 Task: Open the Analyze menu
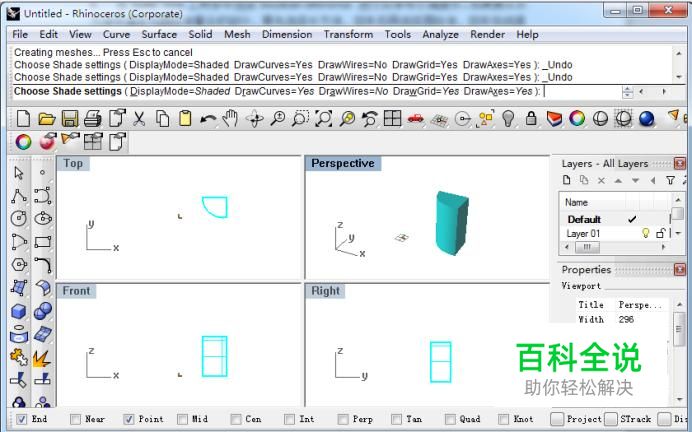pyautogui.click(x=440, y=34)
